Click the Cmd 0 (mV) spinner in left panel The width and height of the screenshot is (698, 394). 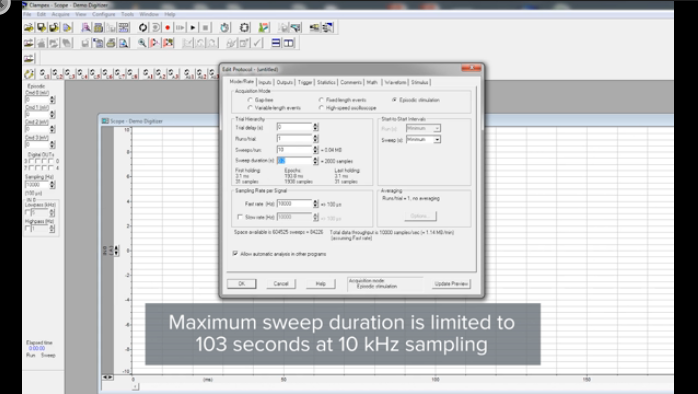53,100
